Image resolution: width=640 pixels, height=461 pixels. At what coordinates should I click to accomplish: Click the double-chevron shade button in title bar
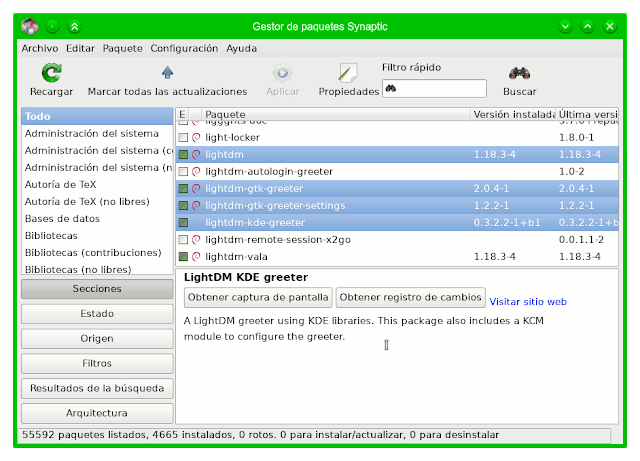pyautogui.click(x=74, y=27)
